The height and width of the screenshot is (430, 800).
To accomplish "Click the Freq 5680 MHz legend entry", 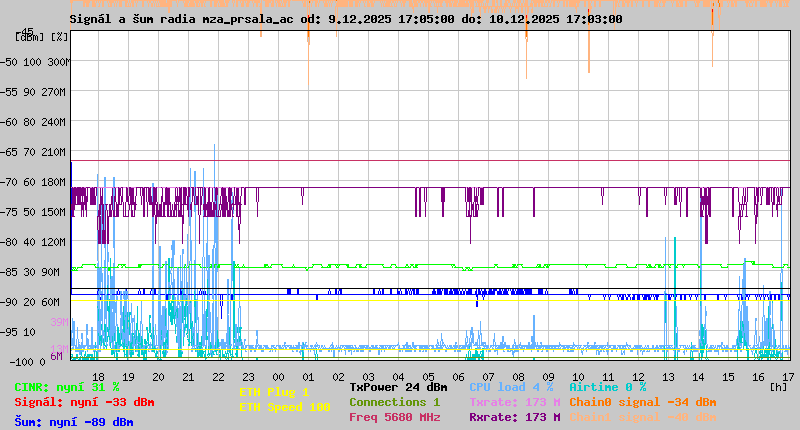I will [x=394, y=417].
